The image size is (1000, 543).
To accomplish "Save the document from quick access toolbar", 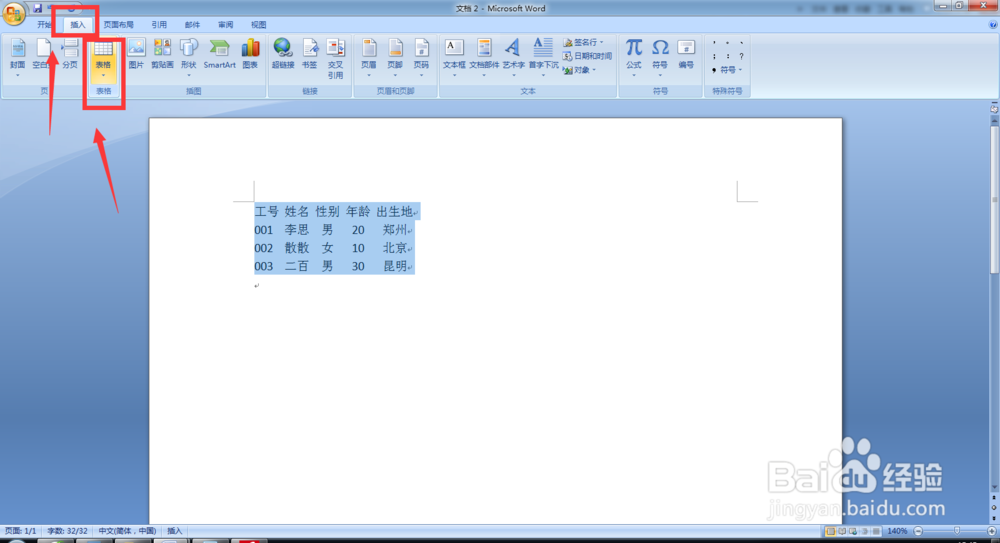I will pos(38,8).
